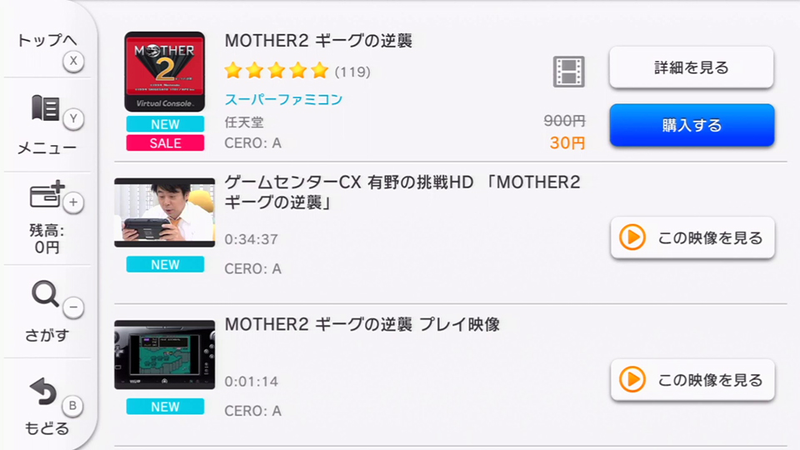Open the ゲームセンターCX video thumbnail

tap(165, 212)
